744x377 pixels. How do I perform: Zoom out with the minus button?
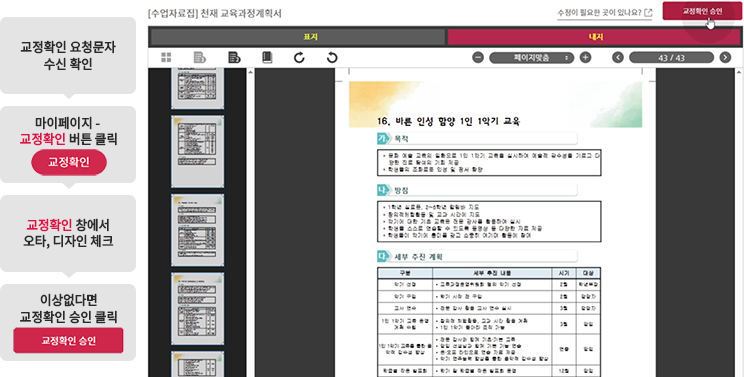[478, 58]
